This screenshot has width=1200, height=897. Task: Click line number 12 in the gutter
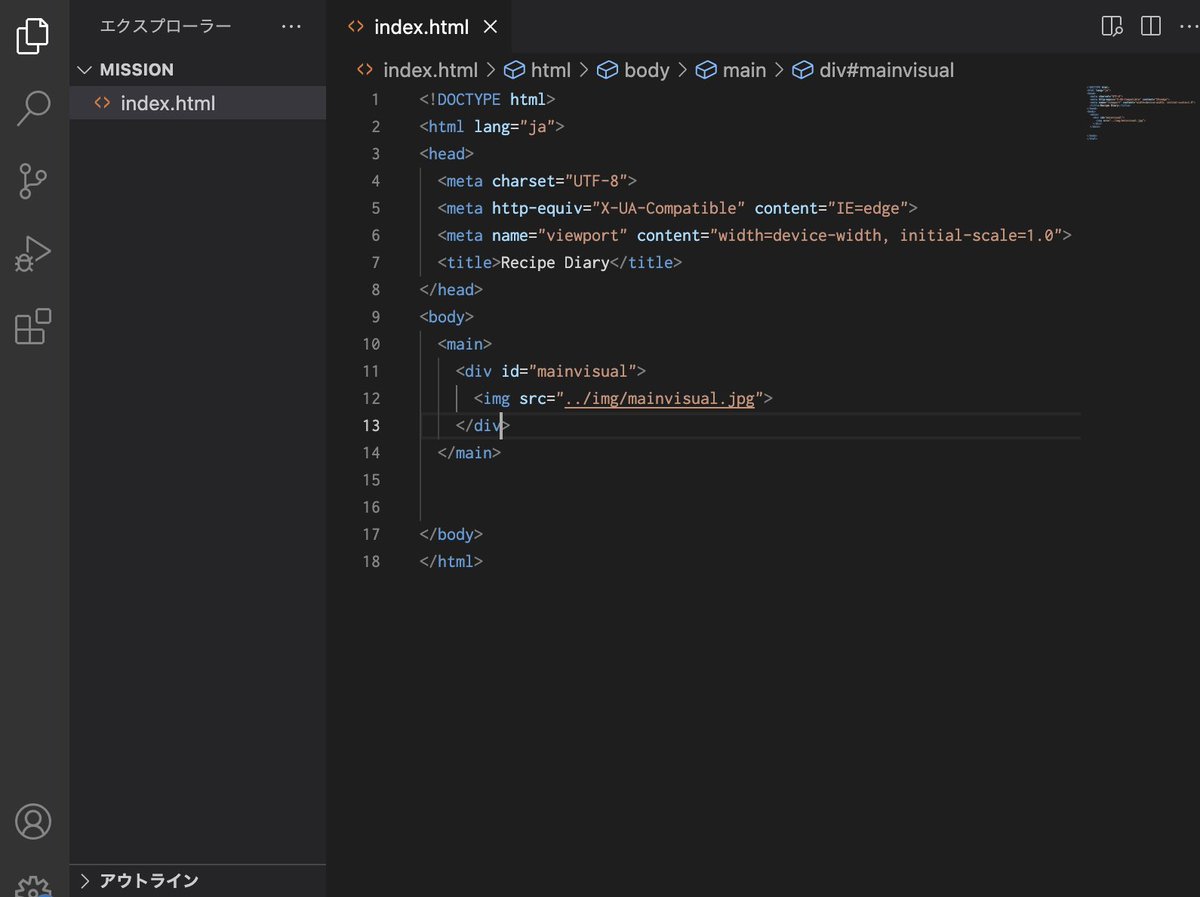click(x=371, y=399)
